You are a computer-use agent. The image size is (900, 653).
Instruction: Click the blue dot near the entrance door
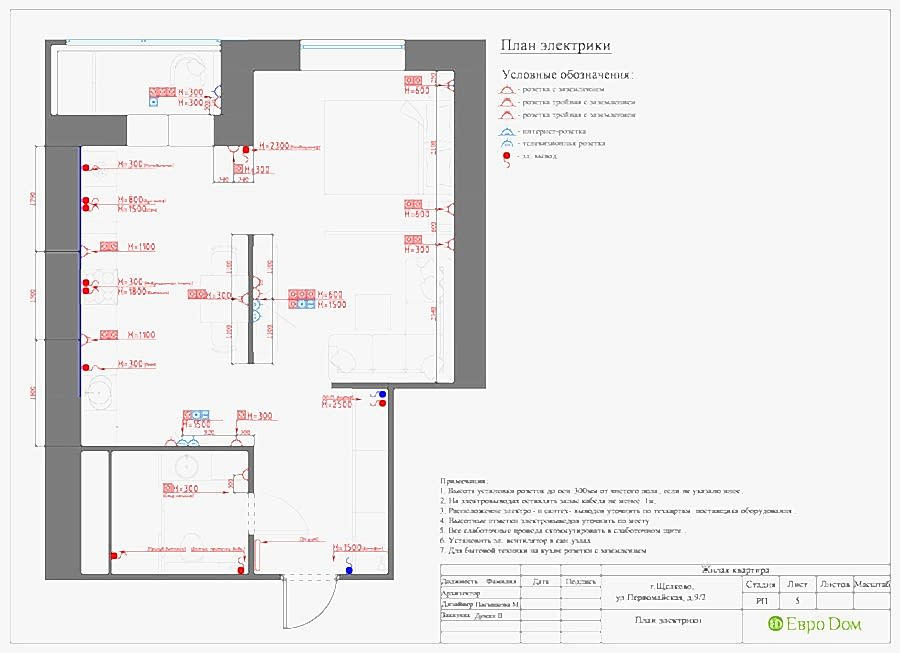[349, 571]
